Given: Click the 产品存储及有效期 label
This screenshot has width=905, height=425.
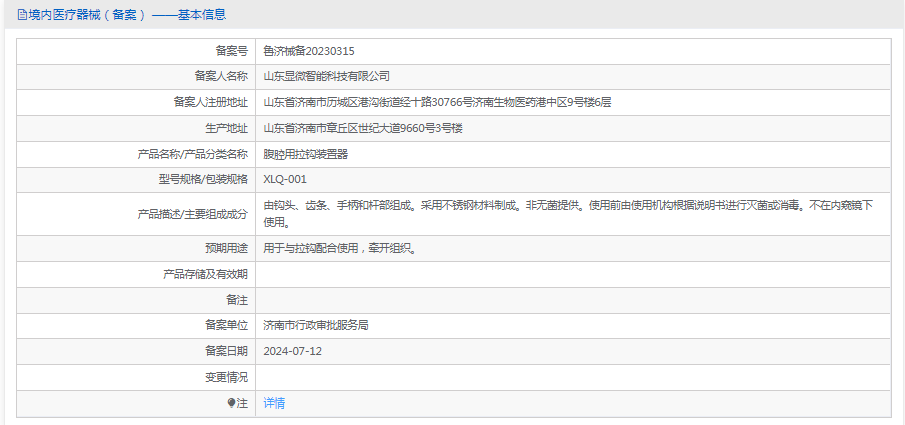Looking at the screenshot, I should pyautogui.click(x=205, y=274).
